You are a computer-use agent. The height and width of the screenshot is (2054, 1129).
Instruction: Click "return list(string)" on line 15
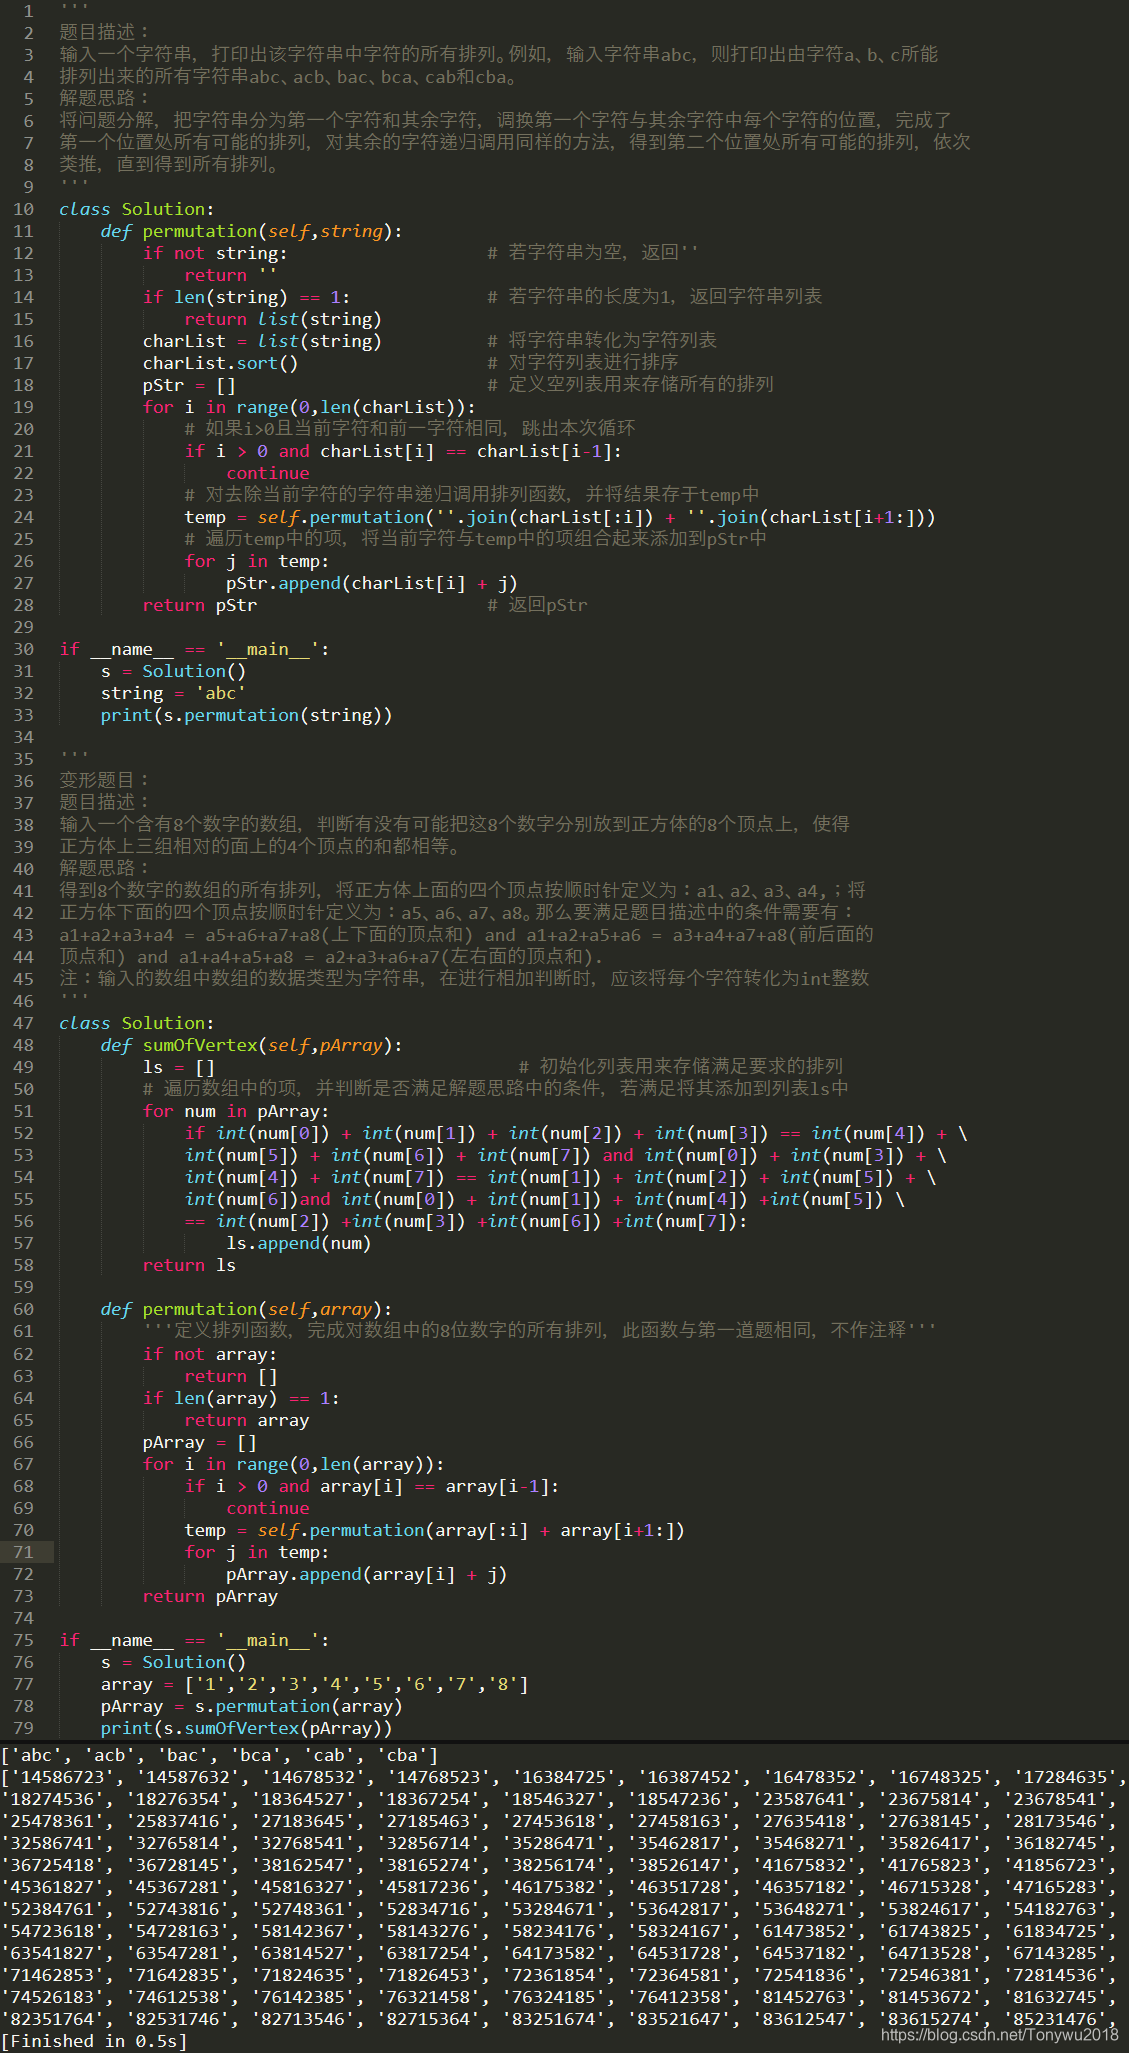coord(283,319)
